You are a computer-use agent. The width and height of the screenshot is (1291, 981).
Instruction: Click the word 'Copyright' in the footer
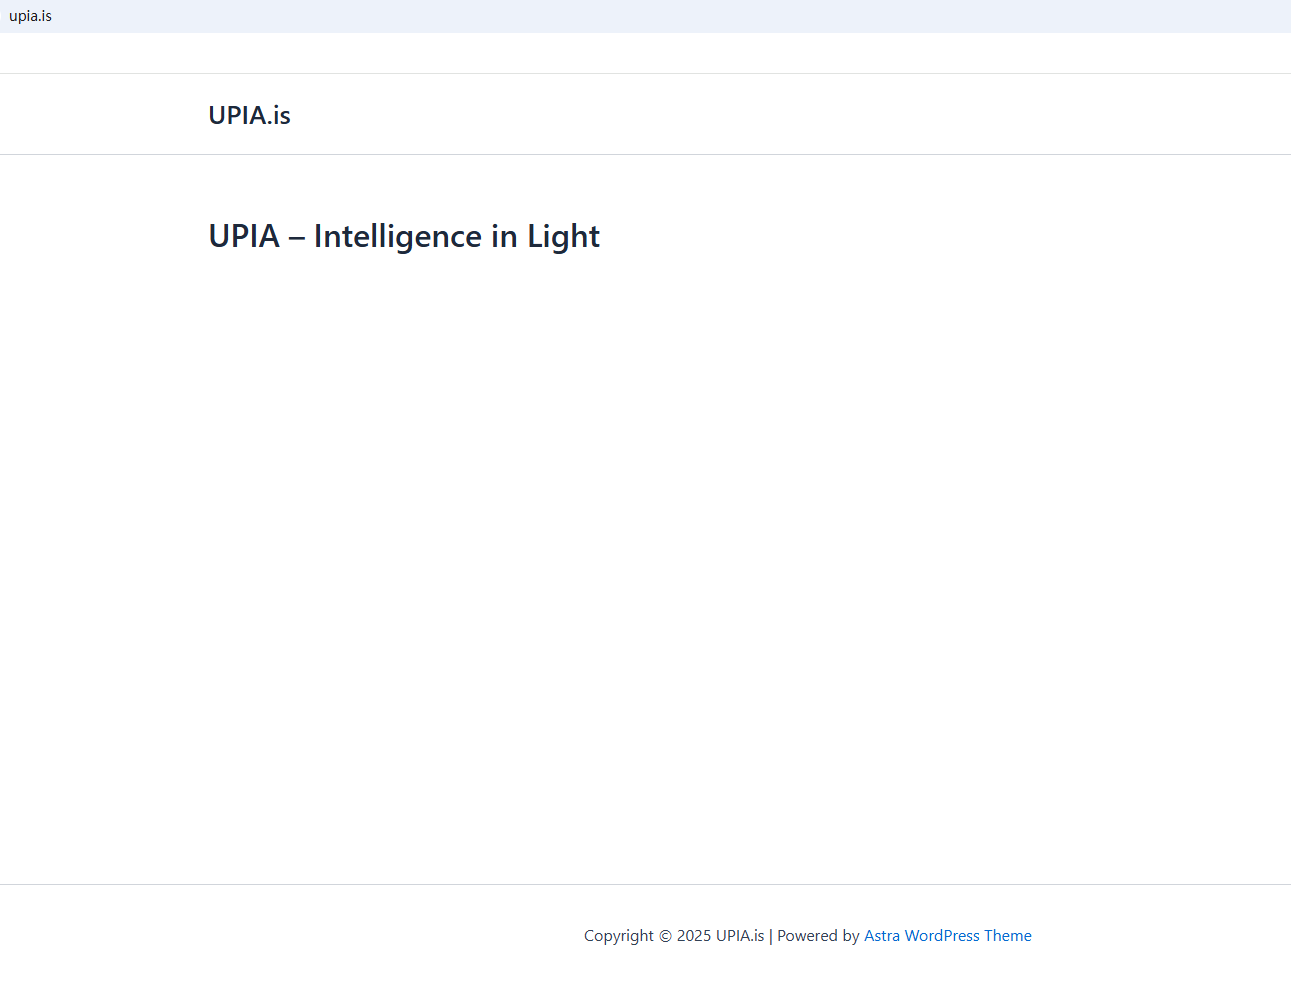point(619,936)
